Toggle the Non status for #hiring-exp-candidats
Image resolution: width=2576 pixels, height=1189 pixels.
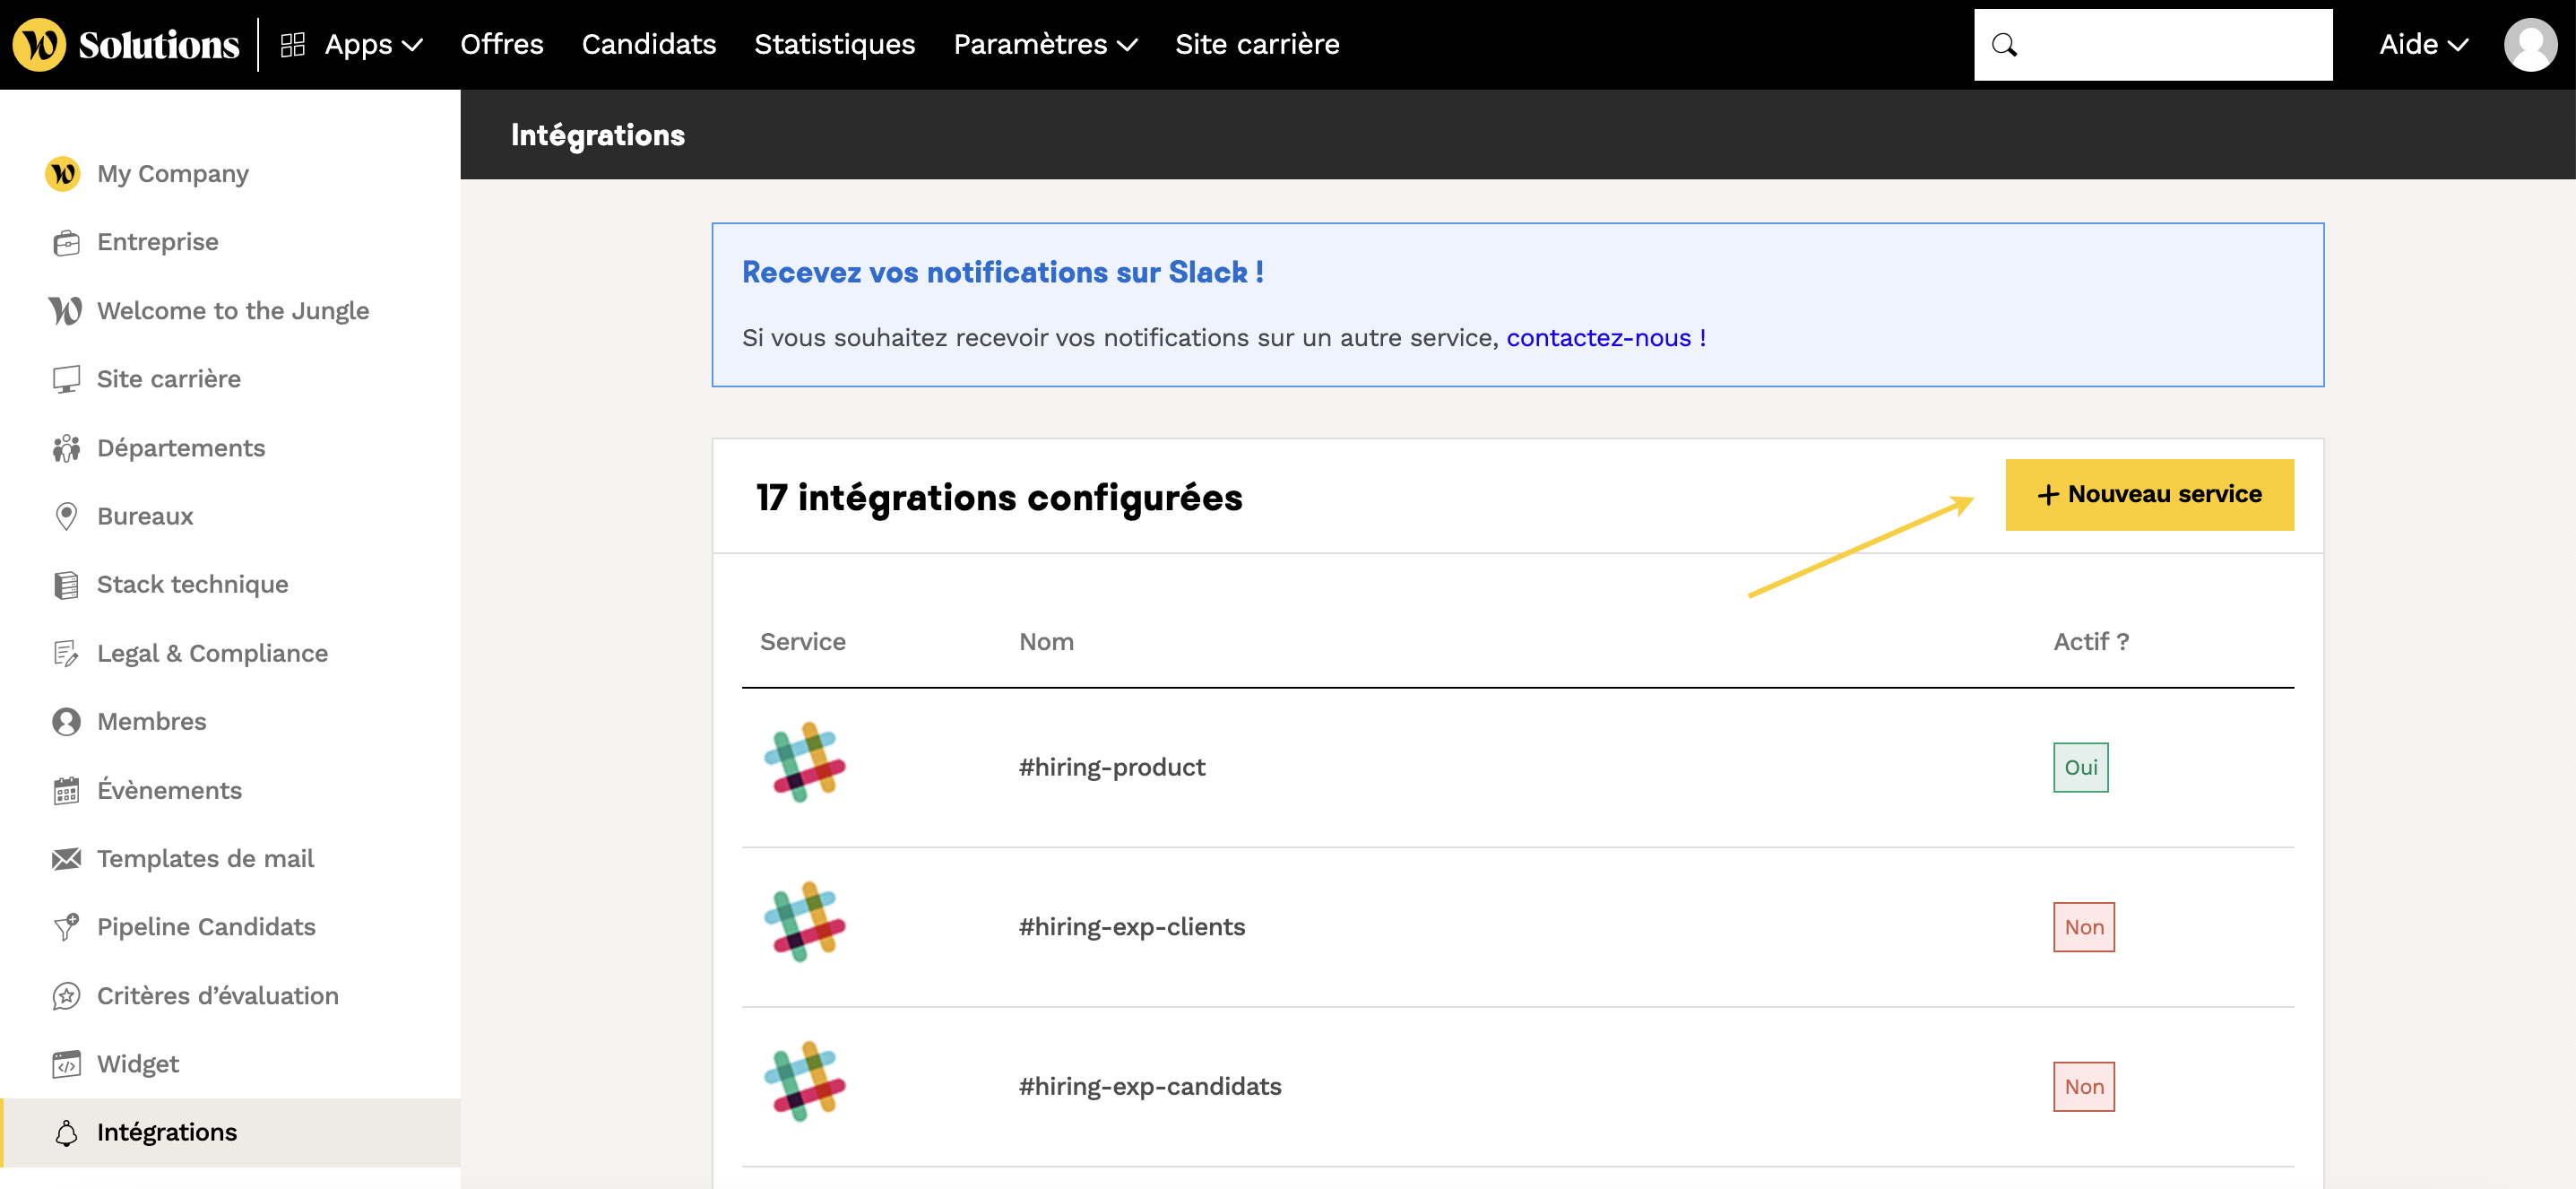pos(2083,1086)
